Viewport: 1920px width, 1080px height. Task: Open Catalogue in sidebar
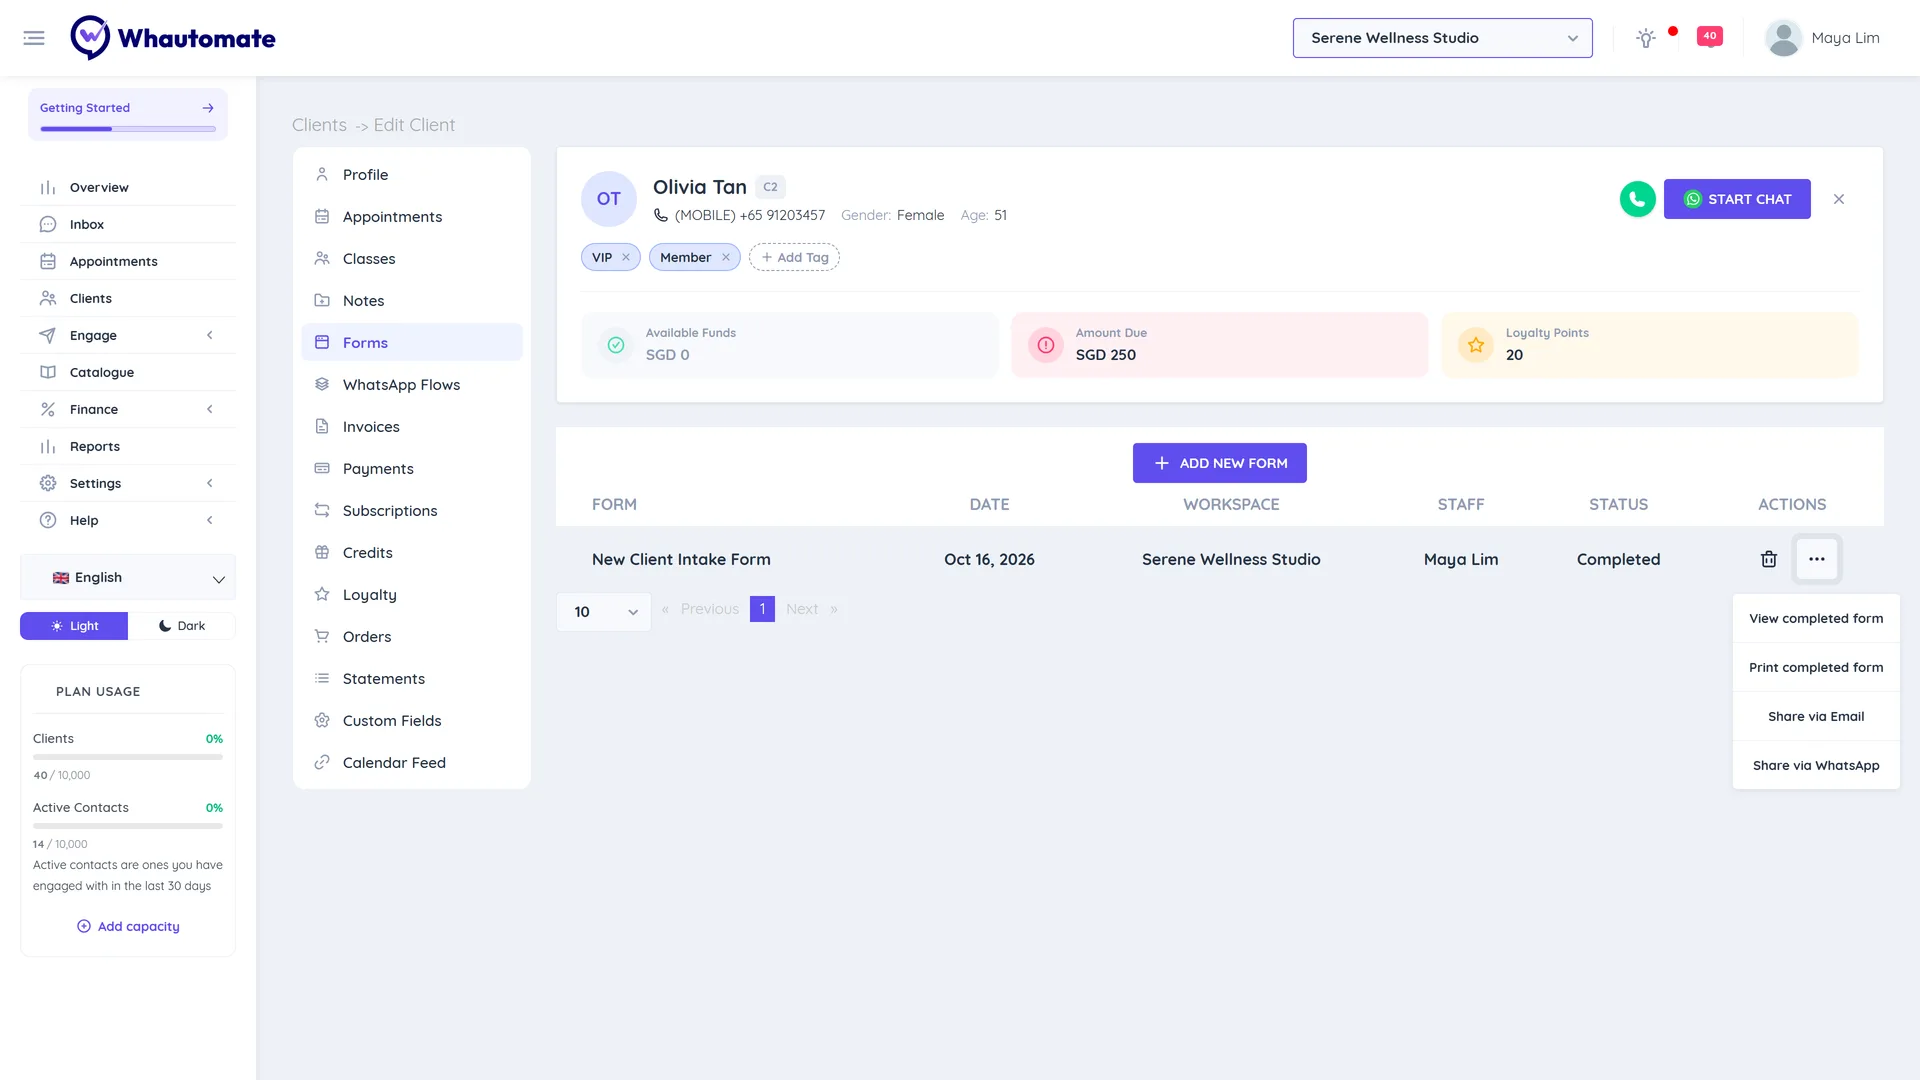tap(128, 372)
